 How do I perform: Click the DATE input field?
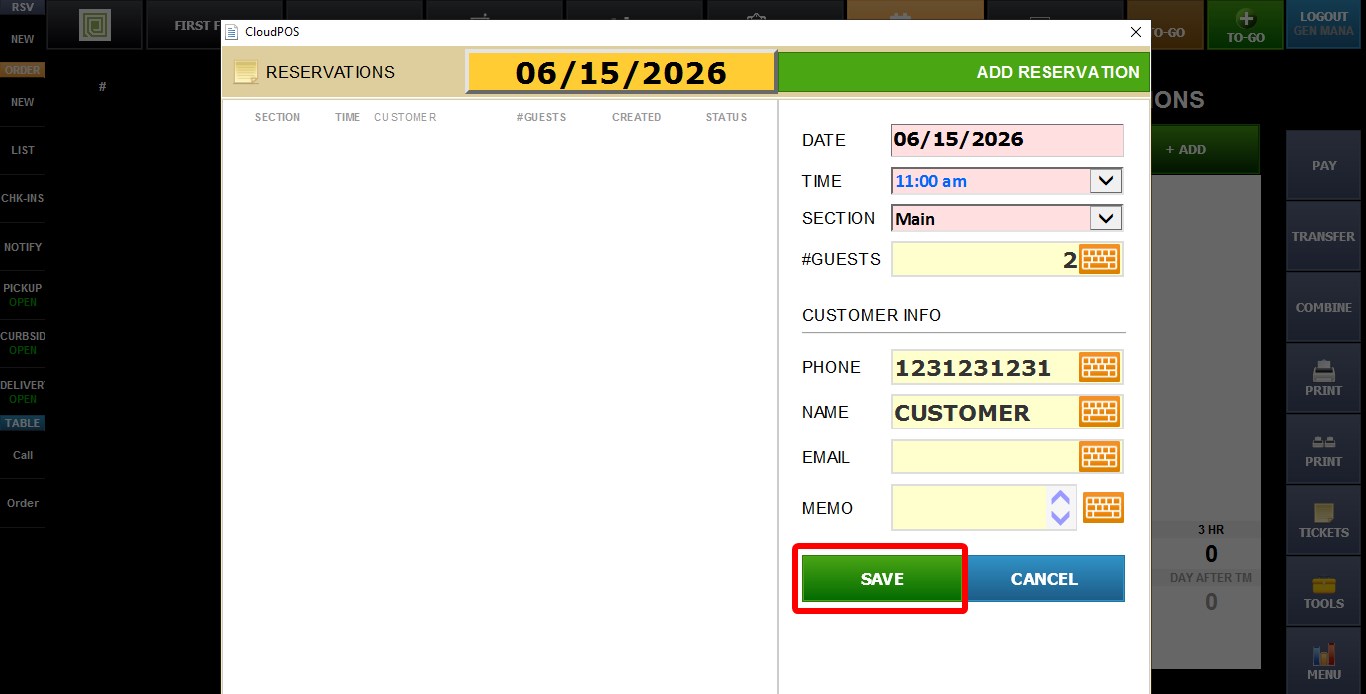click(x=1007, y=140)
